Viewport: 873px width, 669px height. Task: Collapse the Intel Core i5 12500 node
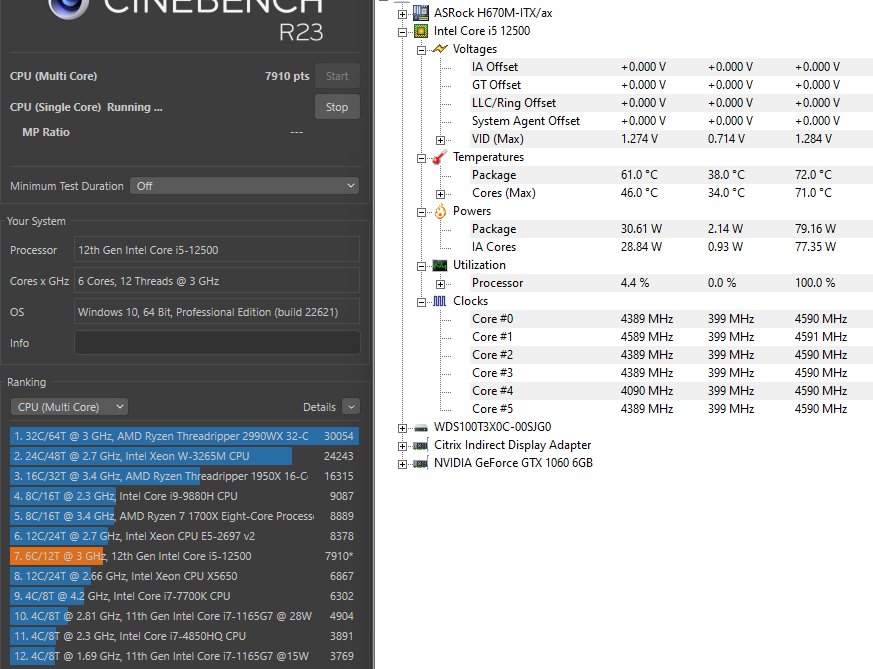(x=403, y=32)
